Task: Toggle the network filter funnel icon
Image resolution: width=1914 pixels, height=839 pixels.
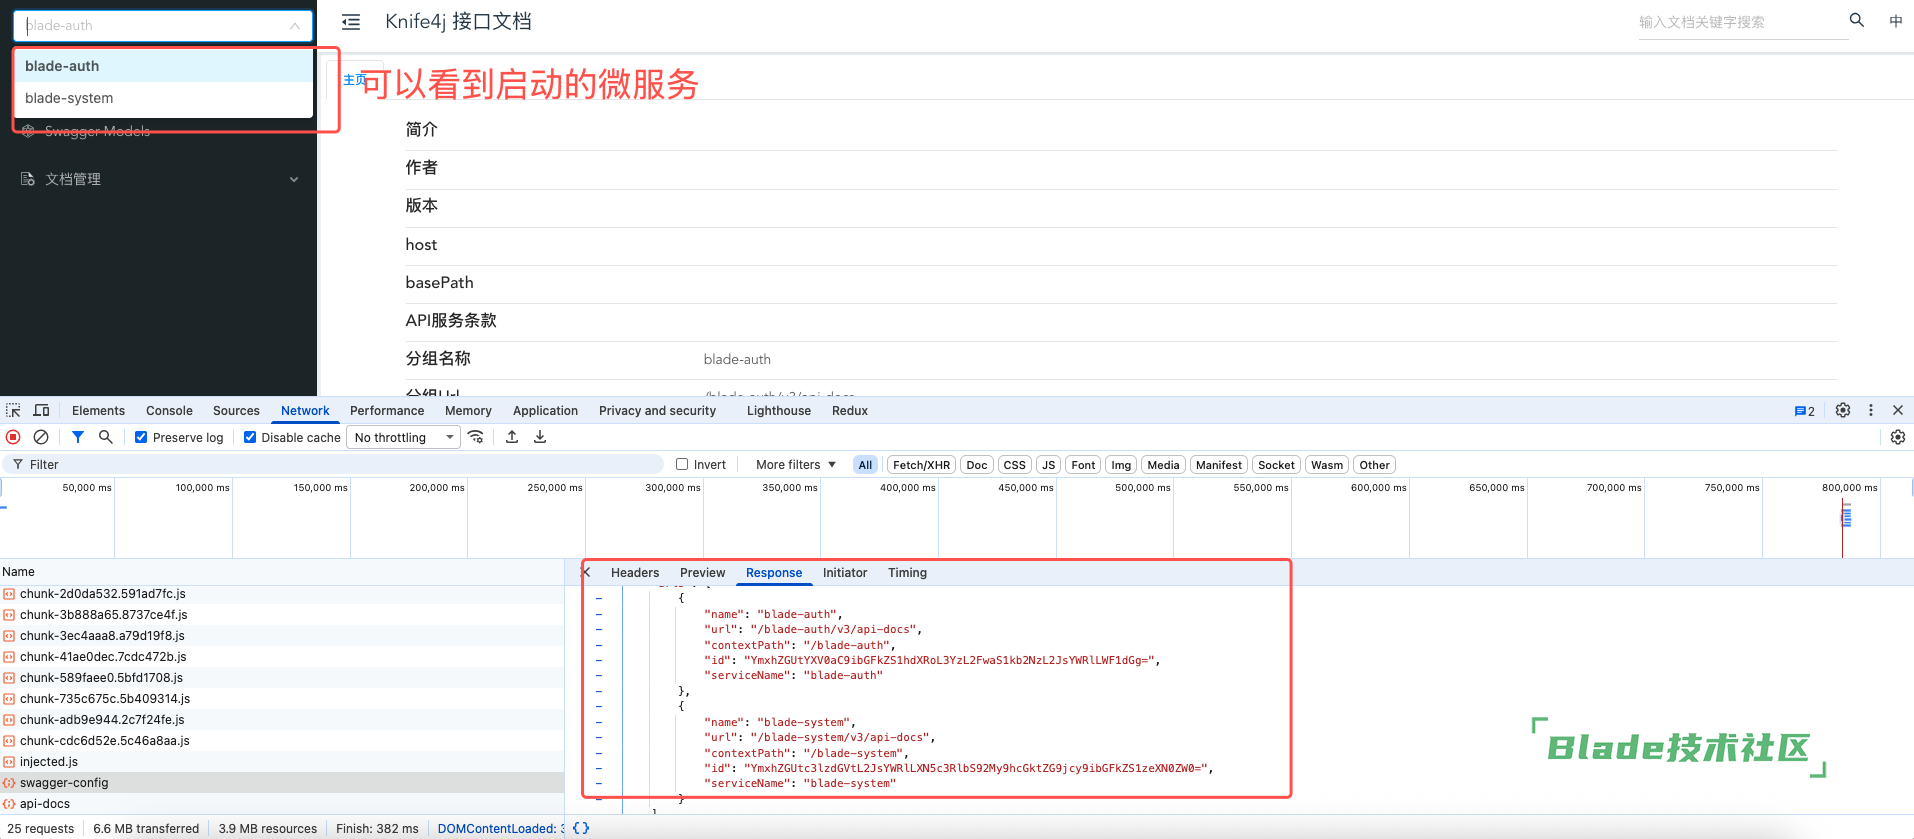Action: [x=78, y=437]
